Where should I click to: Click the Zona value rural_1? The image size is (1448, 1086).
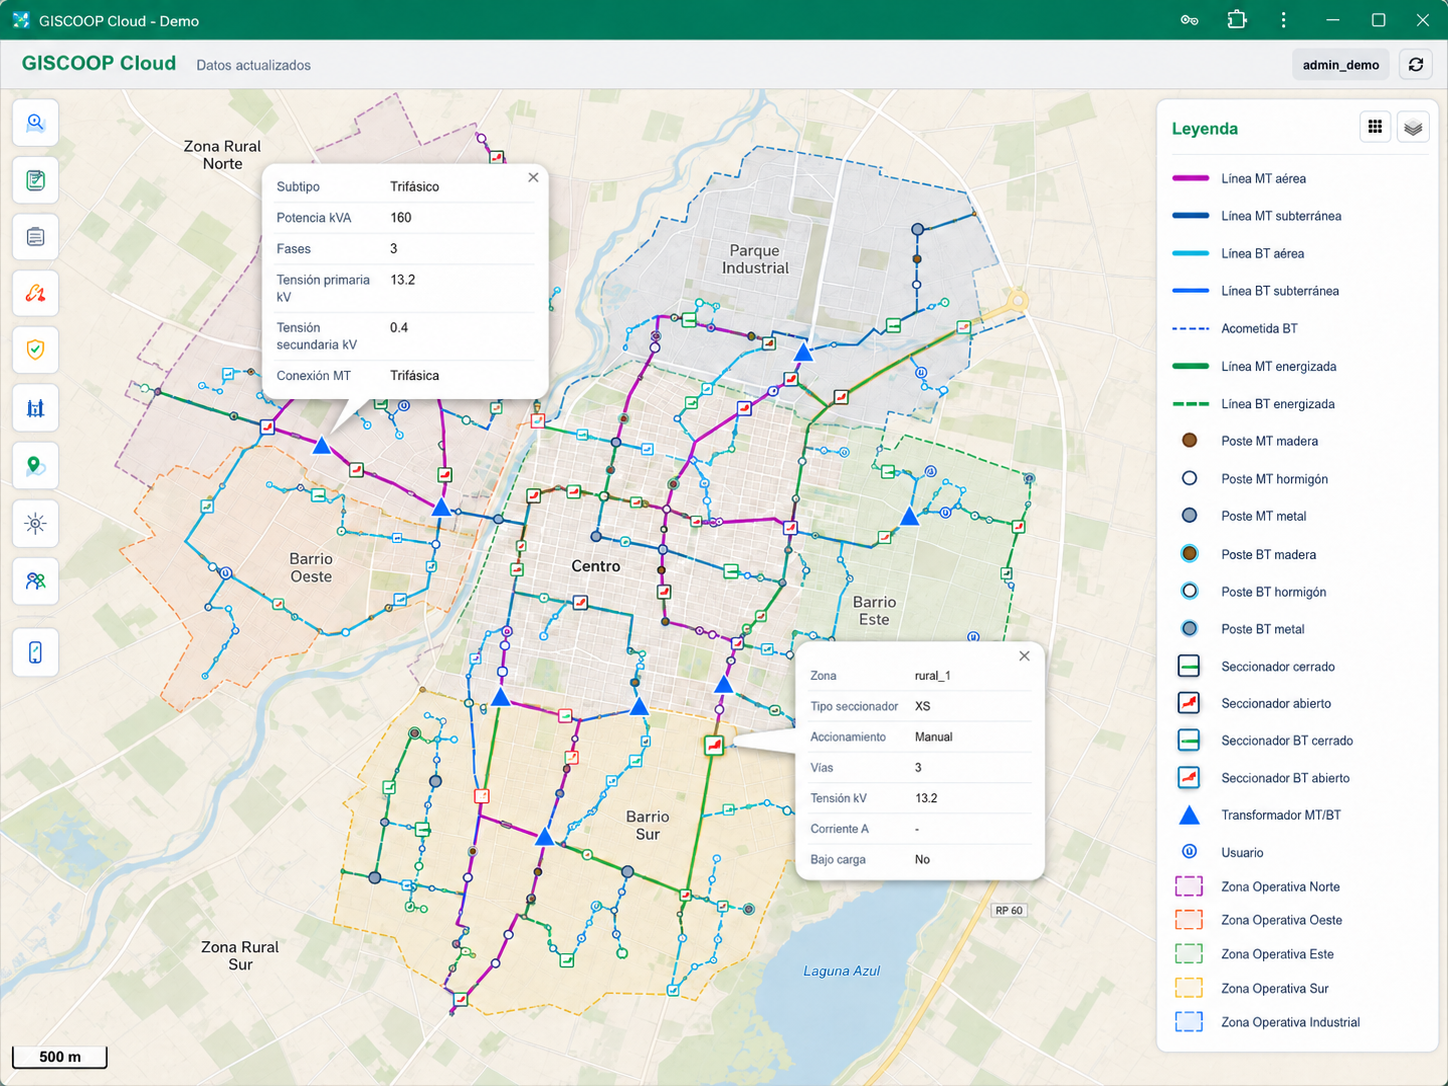[933, 676]
